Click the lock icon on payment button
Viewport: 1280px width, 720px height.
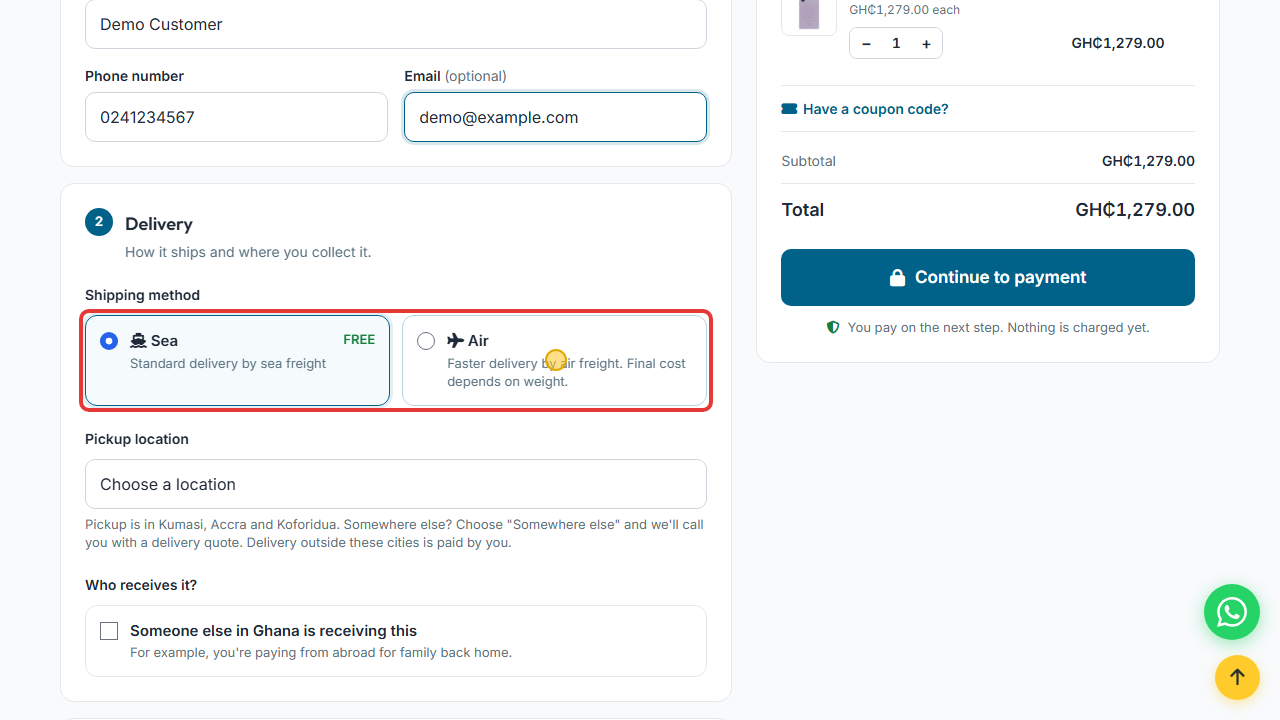point(897,278)
